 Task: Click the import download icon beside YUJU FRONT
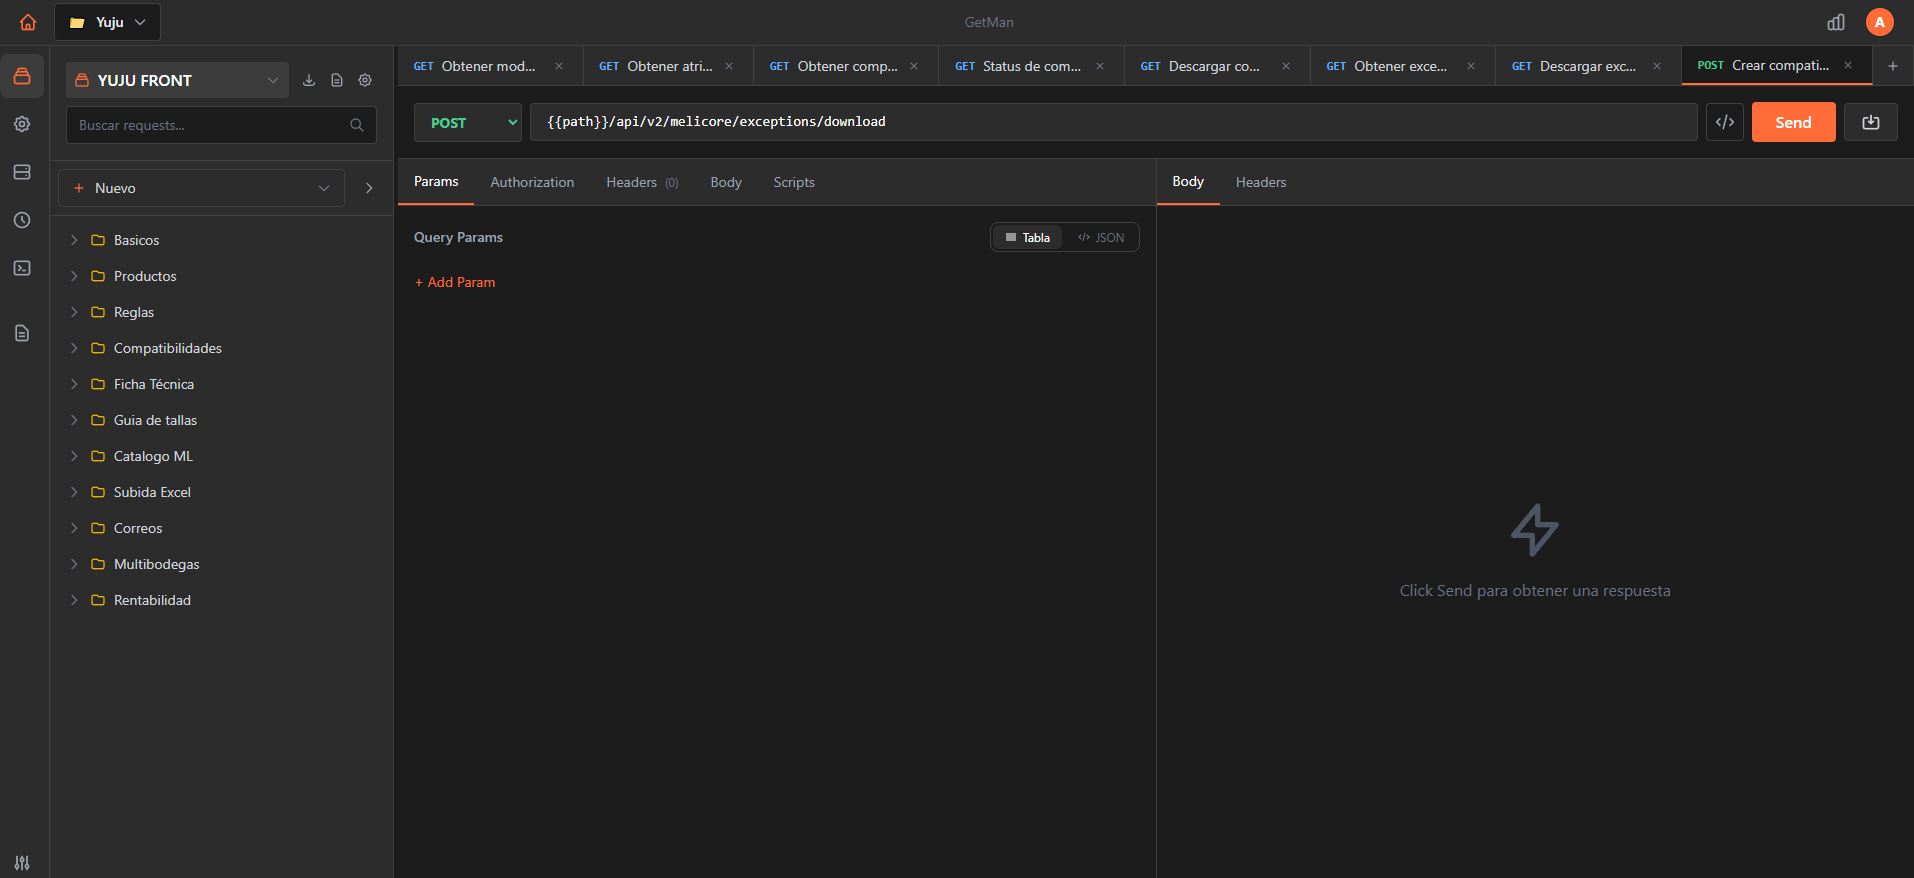pos(309,80)
